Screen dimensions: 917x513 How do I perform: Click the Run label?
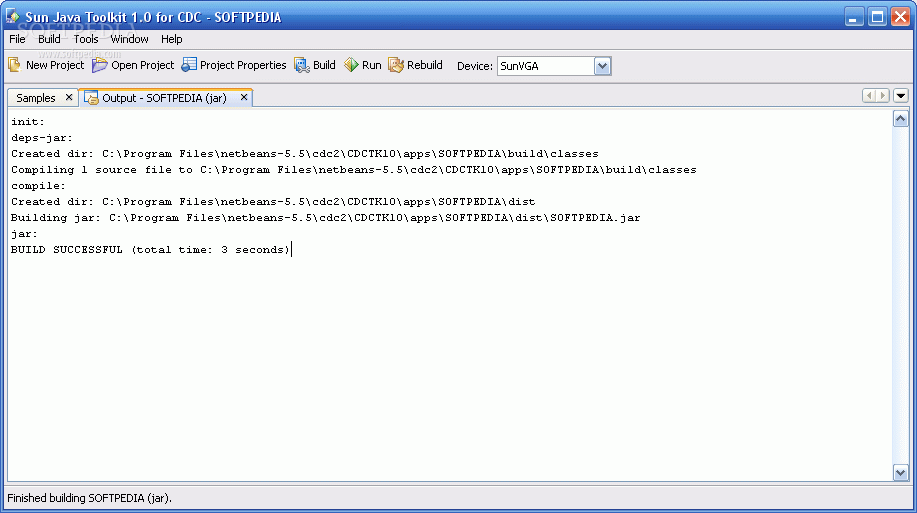371,65
